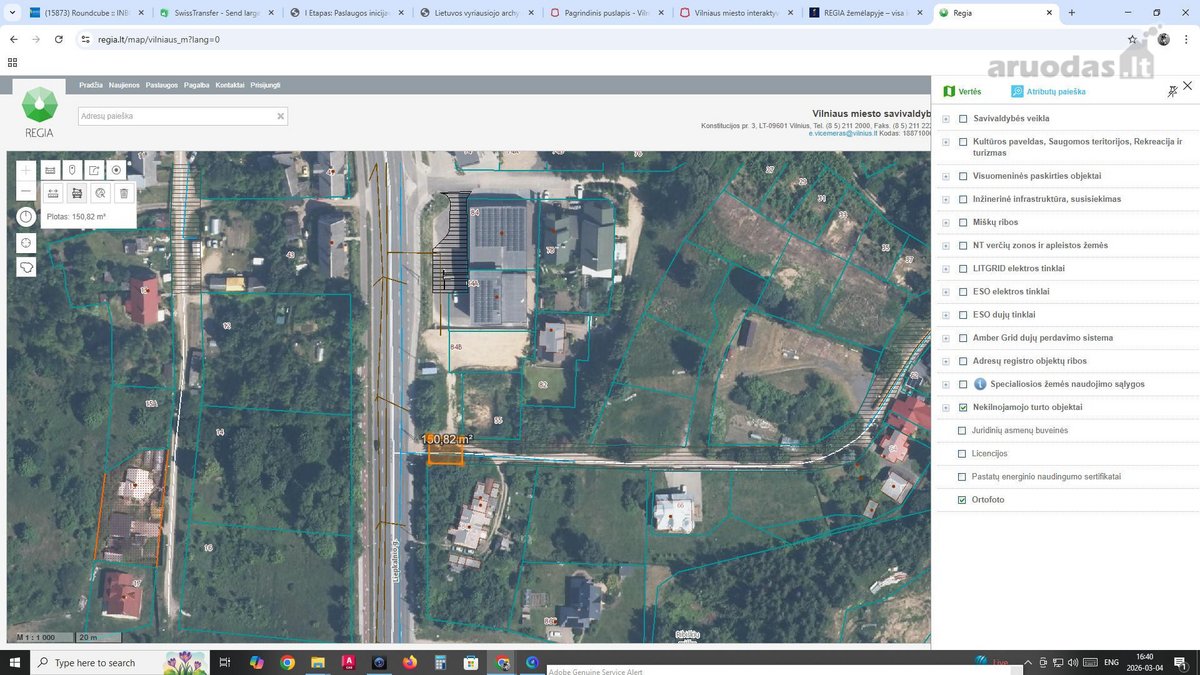This screenshot has height=675, width=1200.
Task: Show full Lithuania outline extent
Action: pos(26,267)
